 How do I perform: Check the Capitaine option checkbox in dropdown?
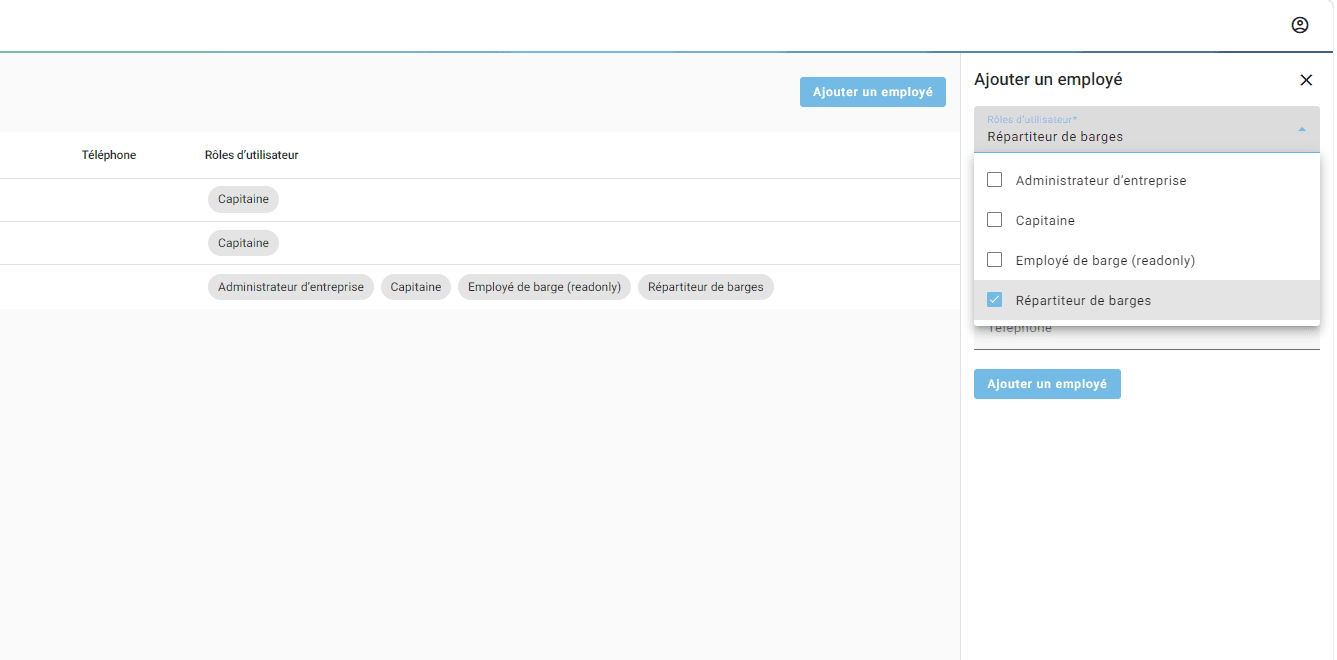pyautogui.click(x=995, y=220)
